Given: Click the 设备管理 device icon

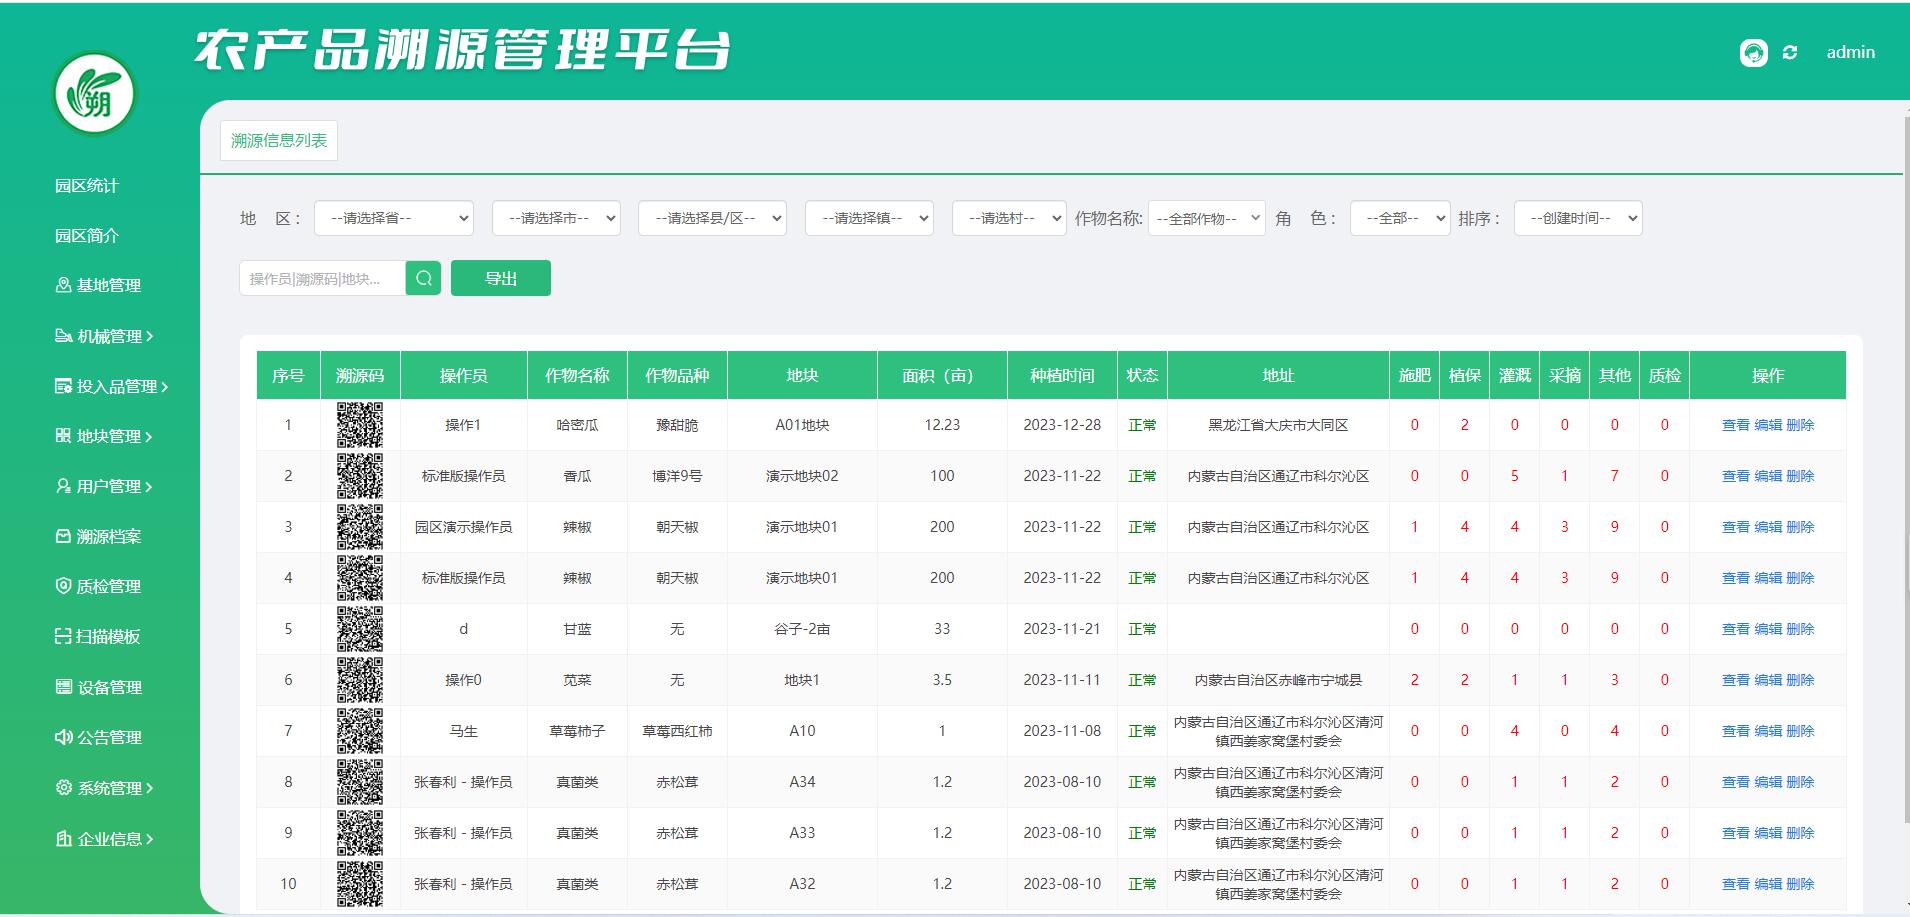Looking at the screenshot, I should (63, 687).
